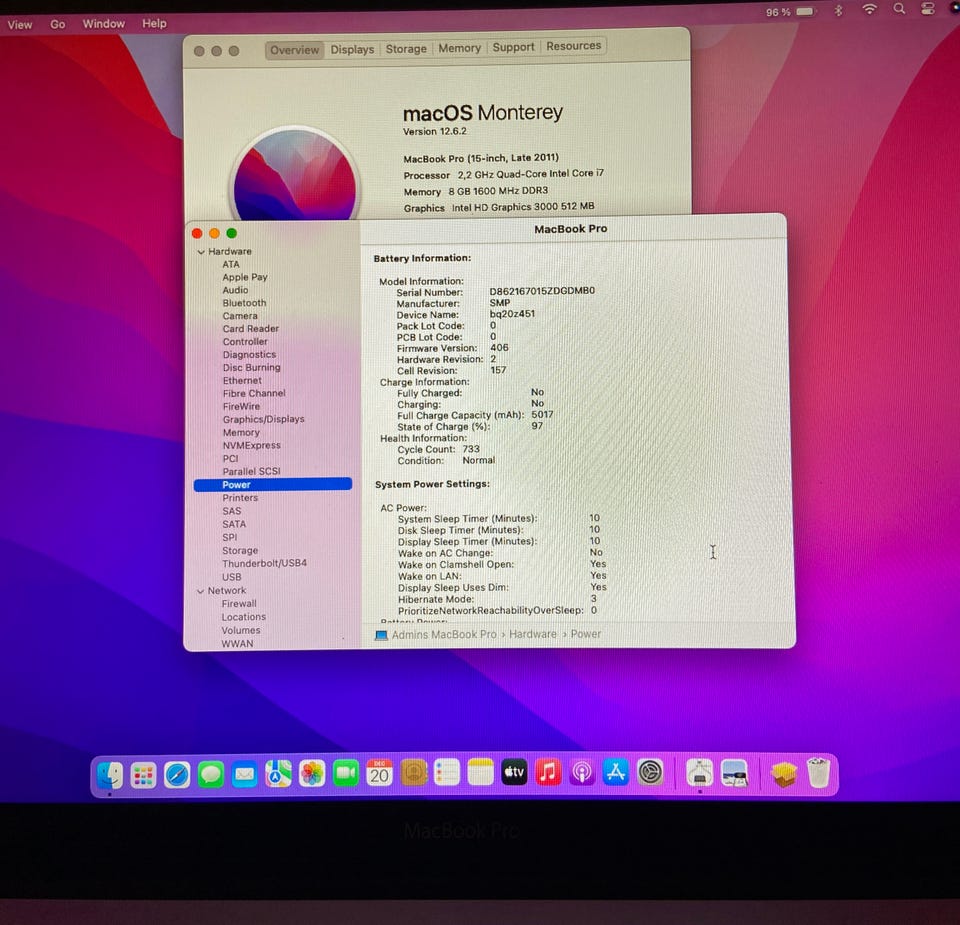The image size is (960, 925).
Task: Open Preview app in the Dock
Action: (x=735, y=773)
